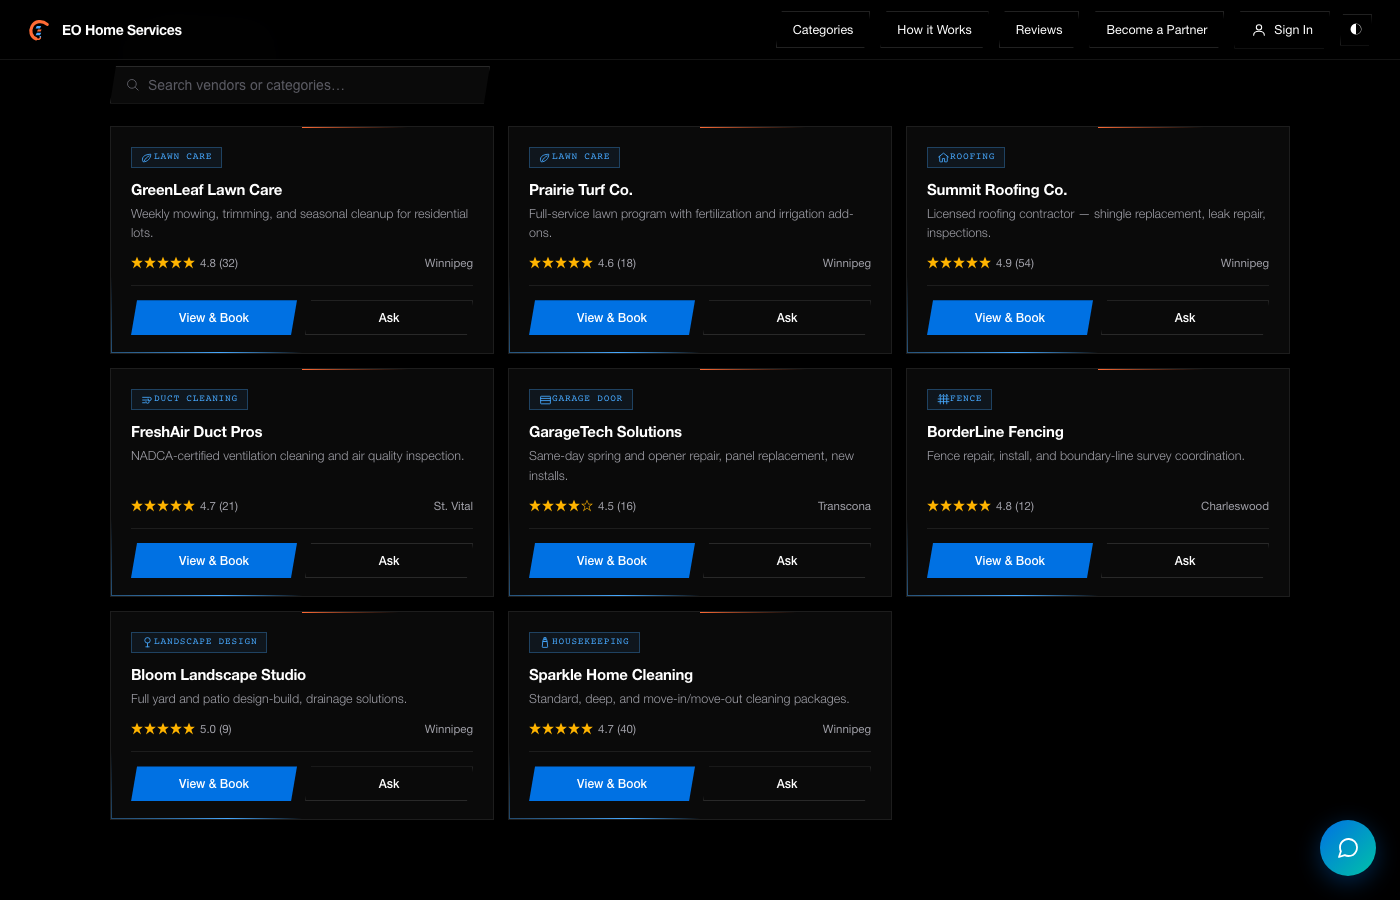The image size is (1400, 900).
Task: View & Book BorderLine Fencing
Action: coord(1010,561)
